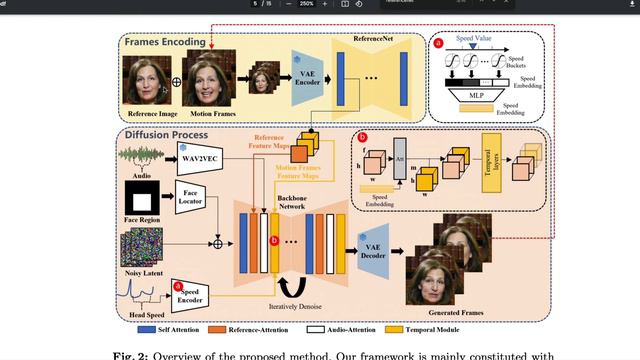
Task: Click the "ReferenceNet" label
Action: [x=373, y=38]
